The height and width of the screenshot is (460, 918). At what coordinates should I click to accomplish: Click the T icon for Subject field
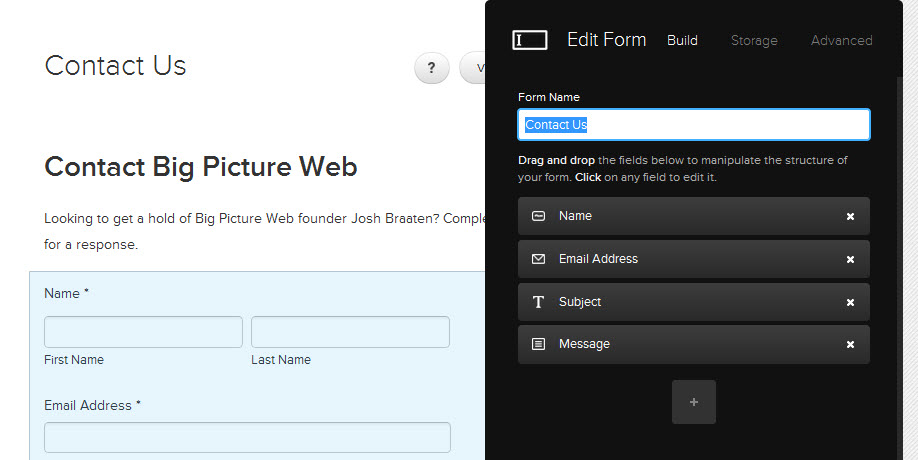[x=538, y=302]
